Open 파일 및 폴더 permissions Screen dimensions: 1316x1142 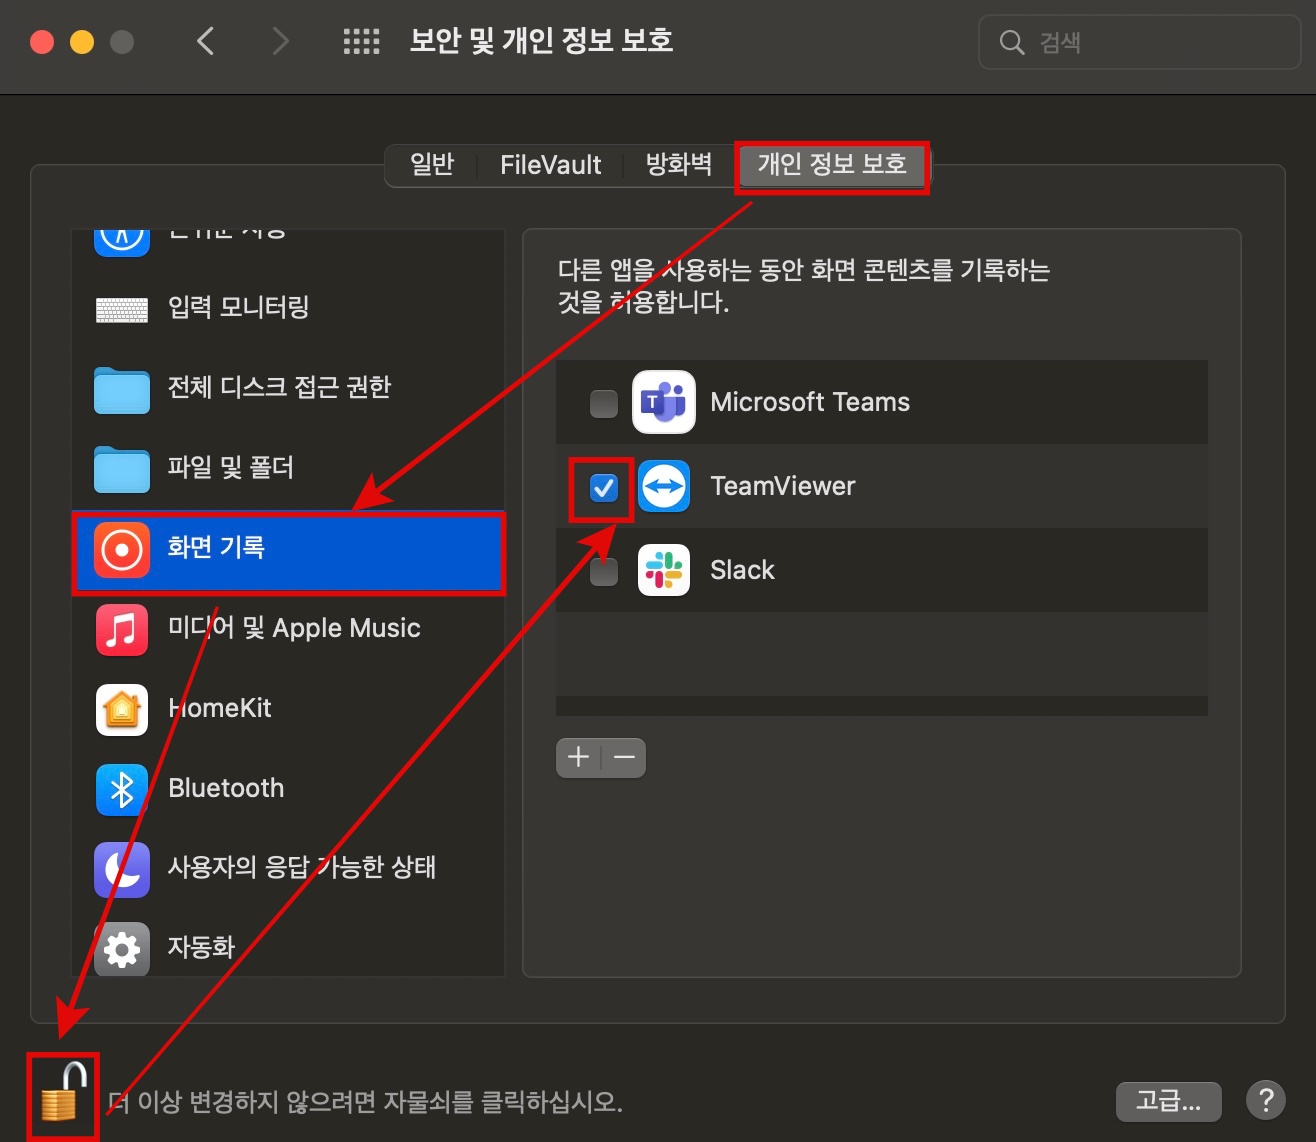click(121, 469)
